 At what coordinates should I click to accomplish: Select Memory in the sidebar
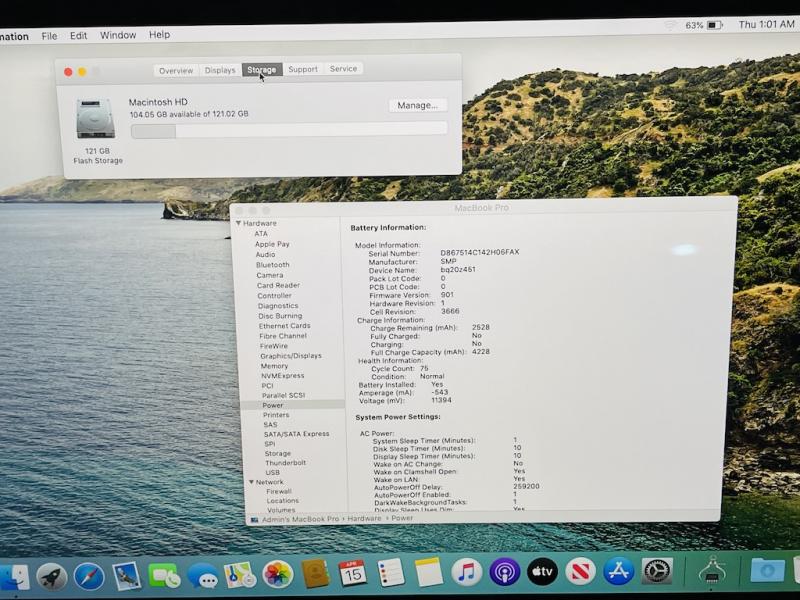point(274,366)
